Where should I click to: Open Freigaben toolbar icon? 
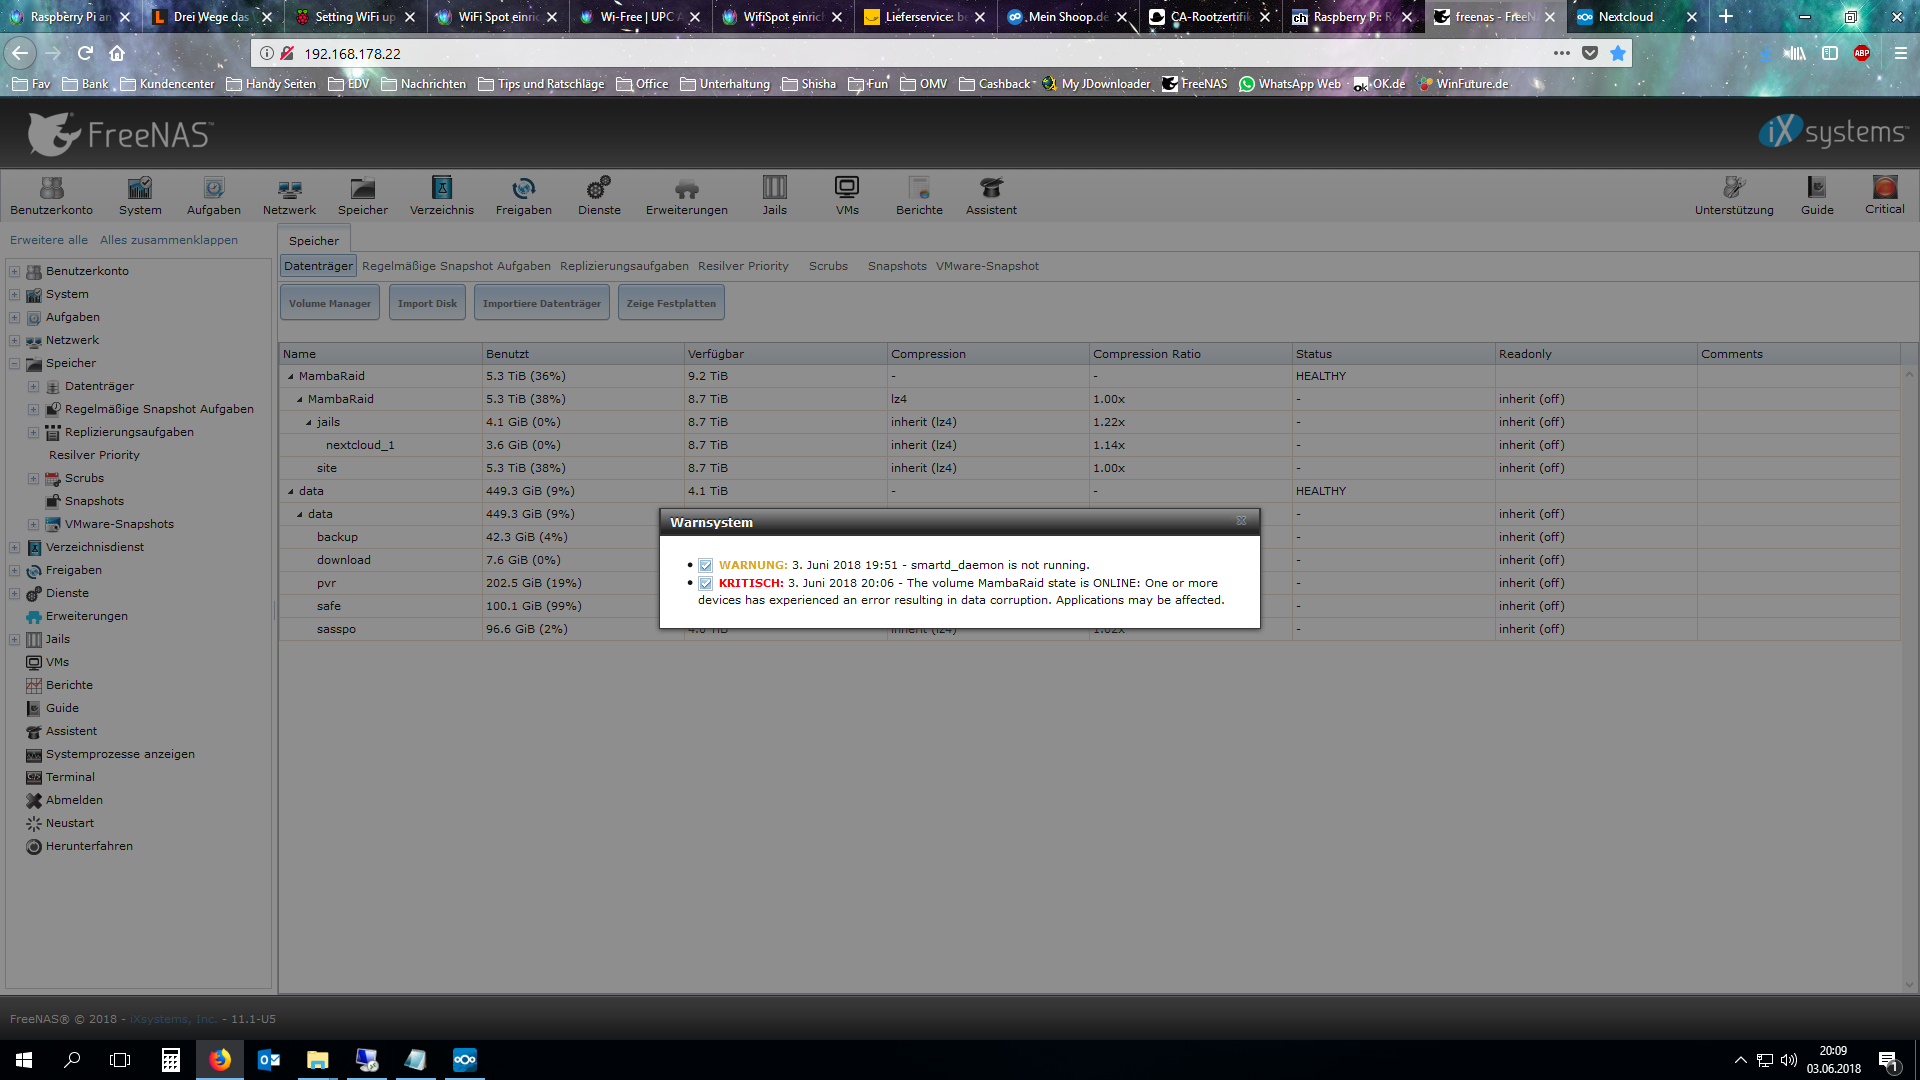pos(524,195)
